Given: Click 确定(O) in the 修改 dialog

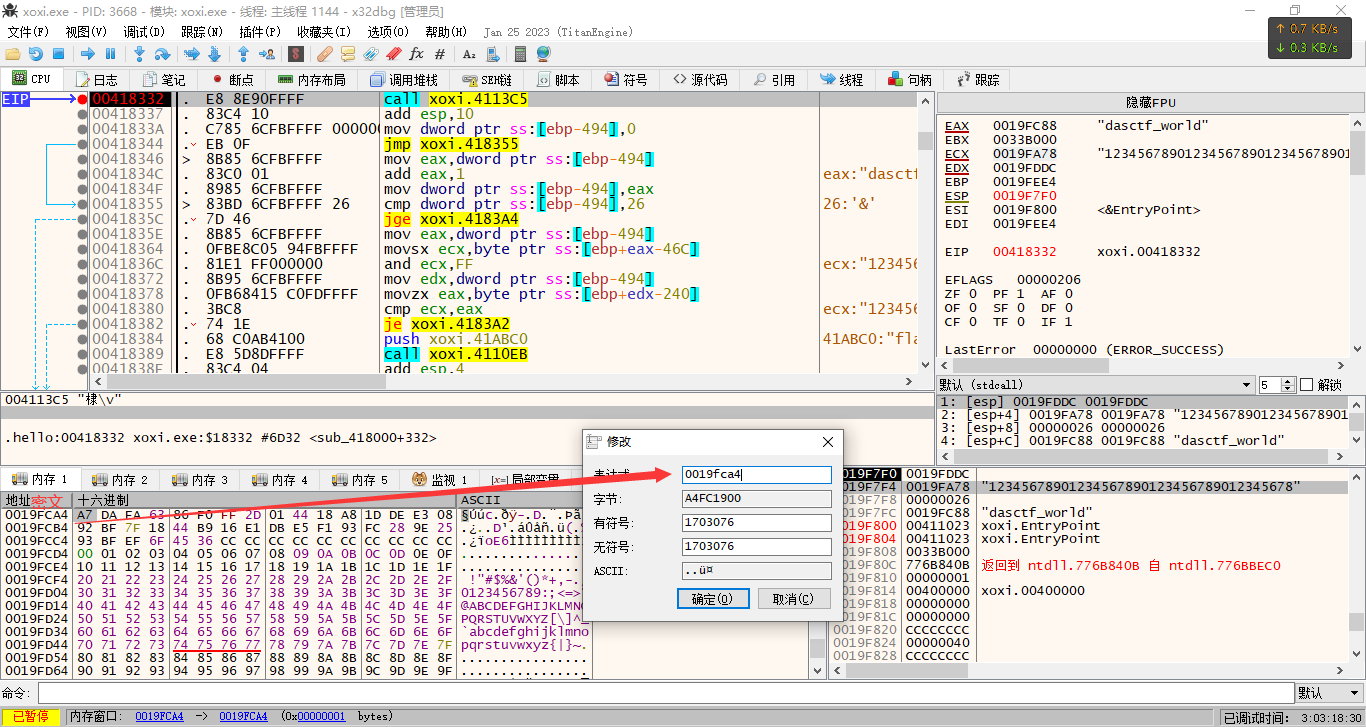Looking at the screenshot, I should (x=712, y=599).
